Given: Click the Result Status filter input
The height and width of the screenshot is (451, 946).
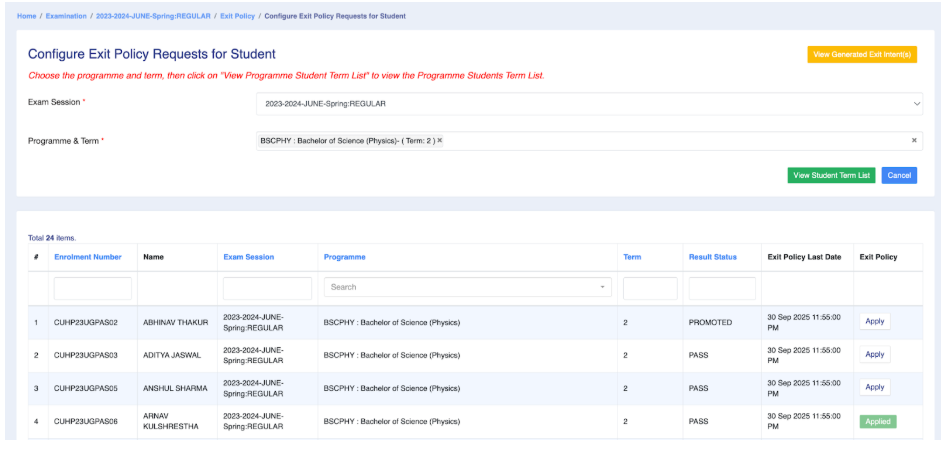Looking at the screenshot, I should point(721,288).
